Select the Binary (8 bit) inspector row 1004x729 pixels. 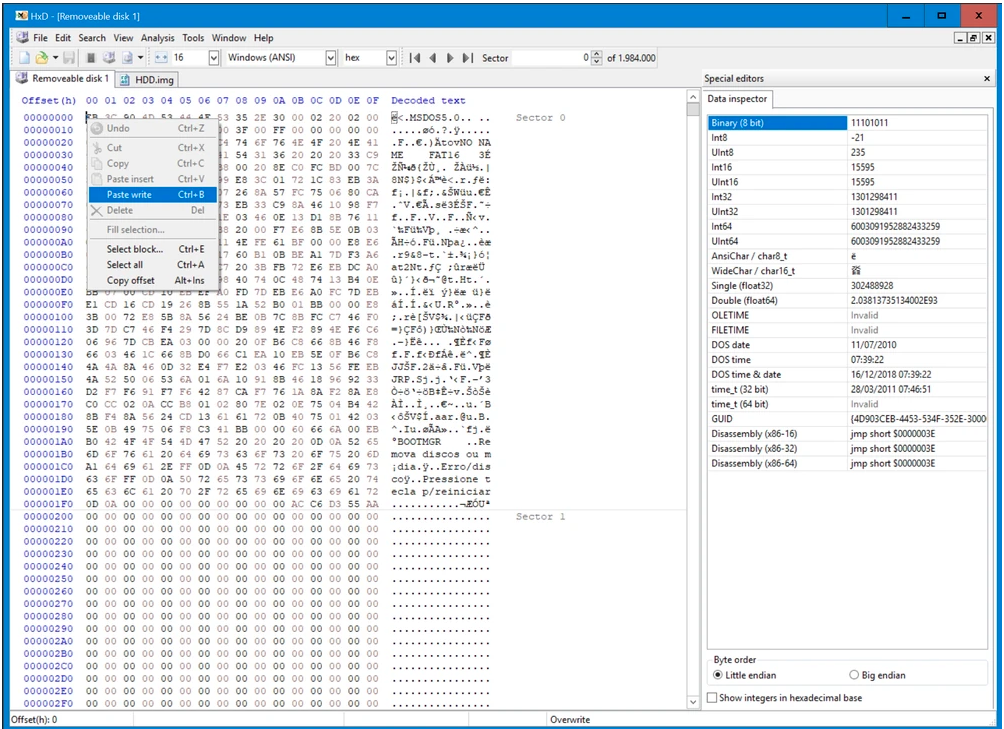coord(777,123)
